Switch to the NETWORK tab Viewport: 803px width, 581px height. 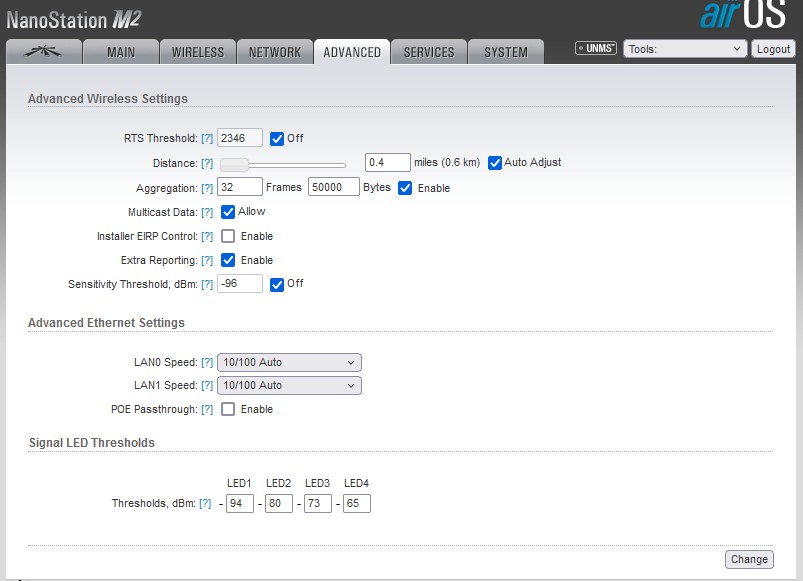click(275, 52)
